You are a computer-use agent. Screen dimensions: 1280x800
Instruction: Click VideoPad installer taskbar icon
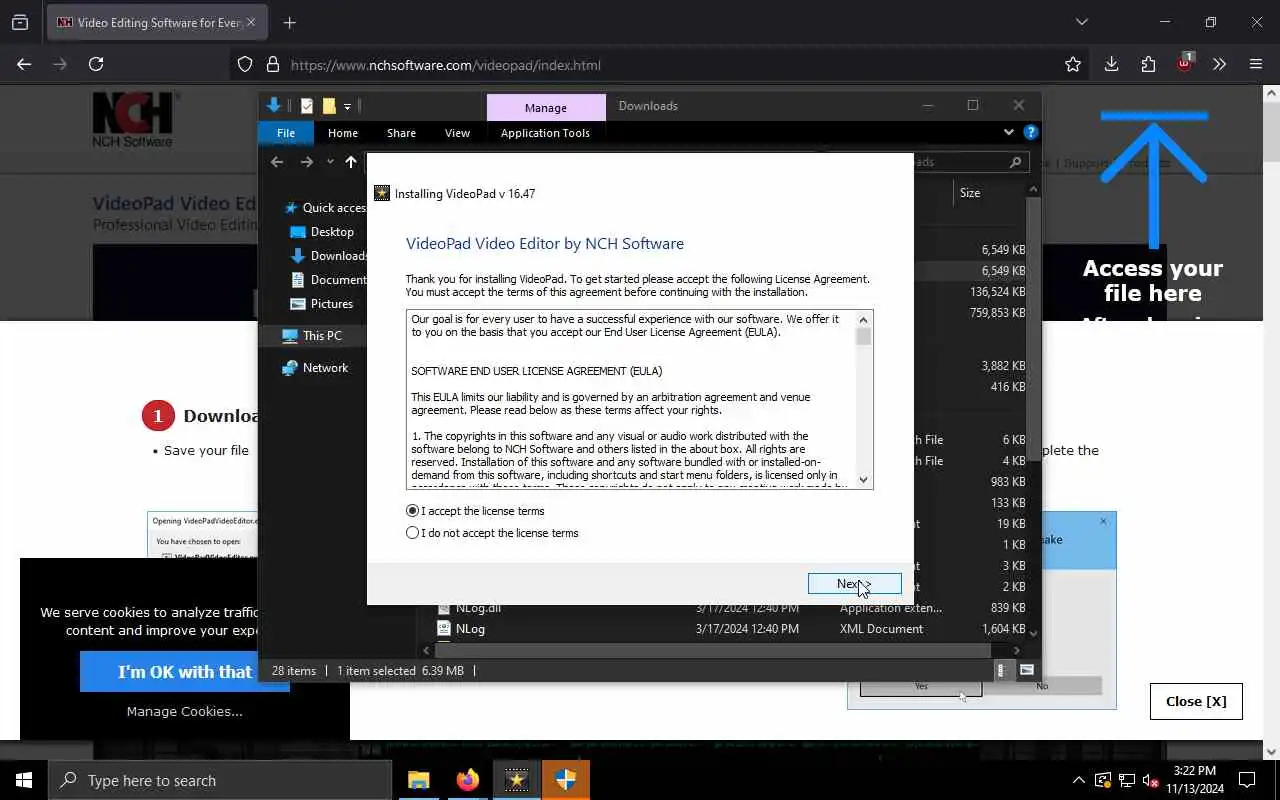[517, 780]
